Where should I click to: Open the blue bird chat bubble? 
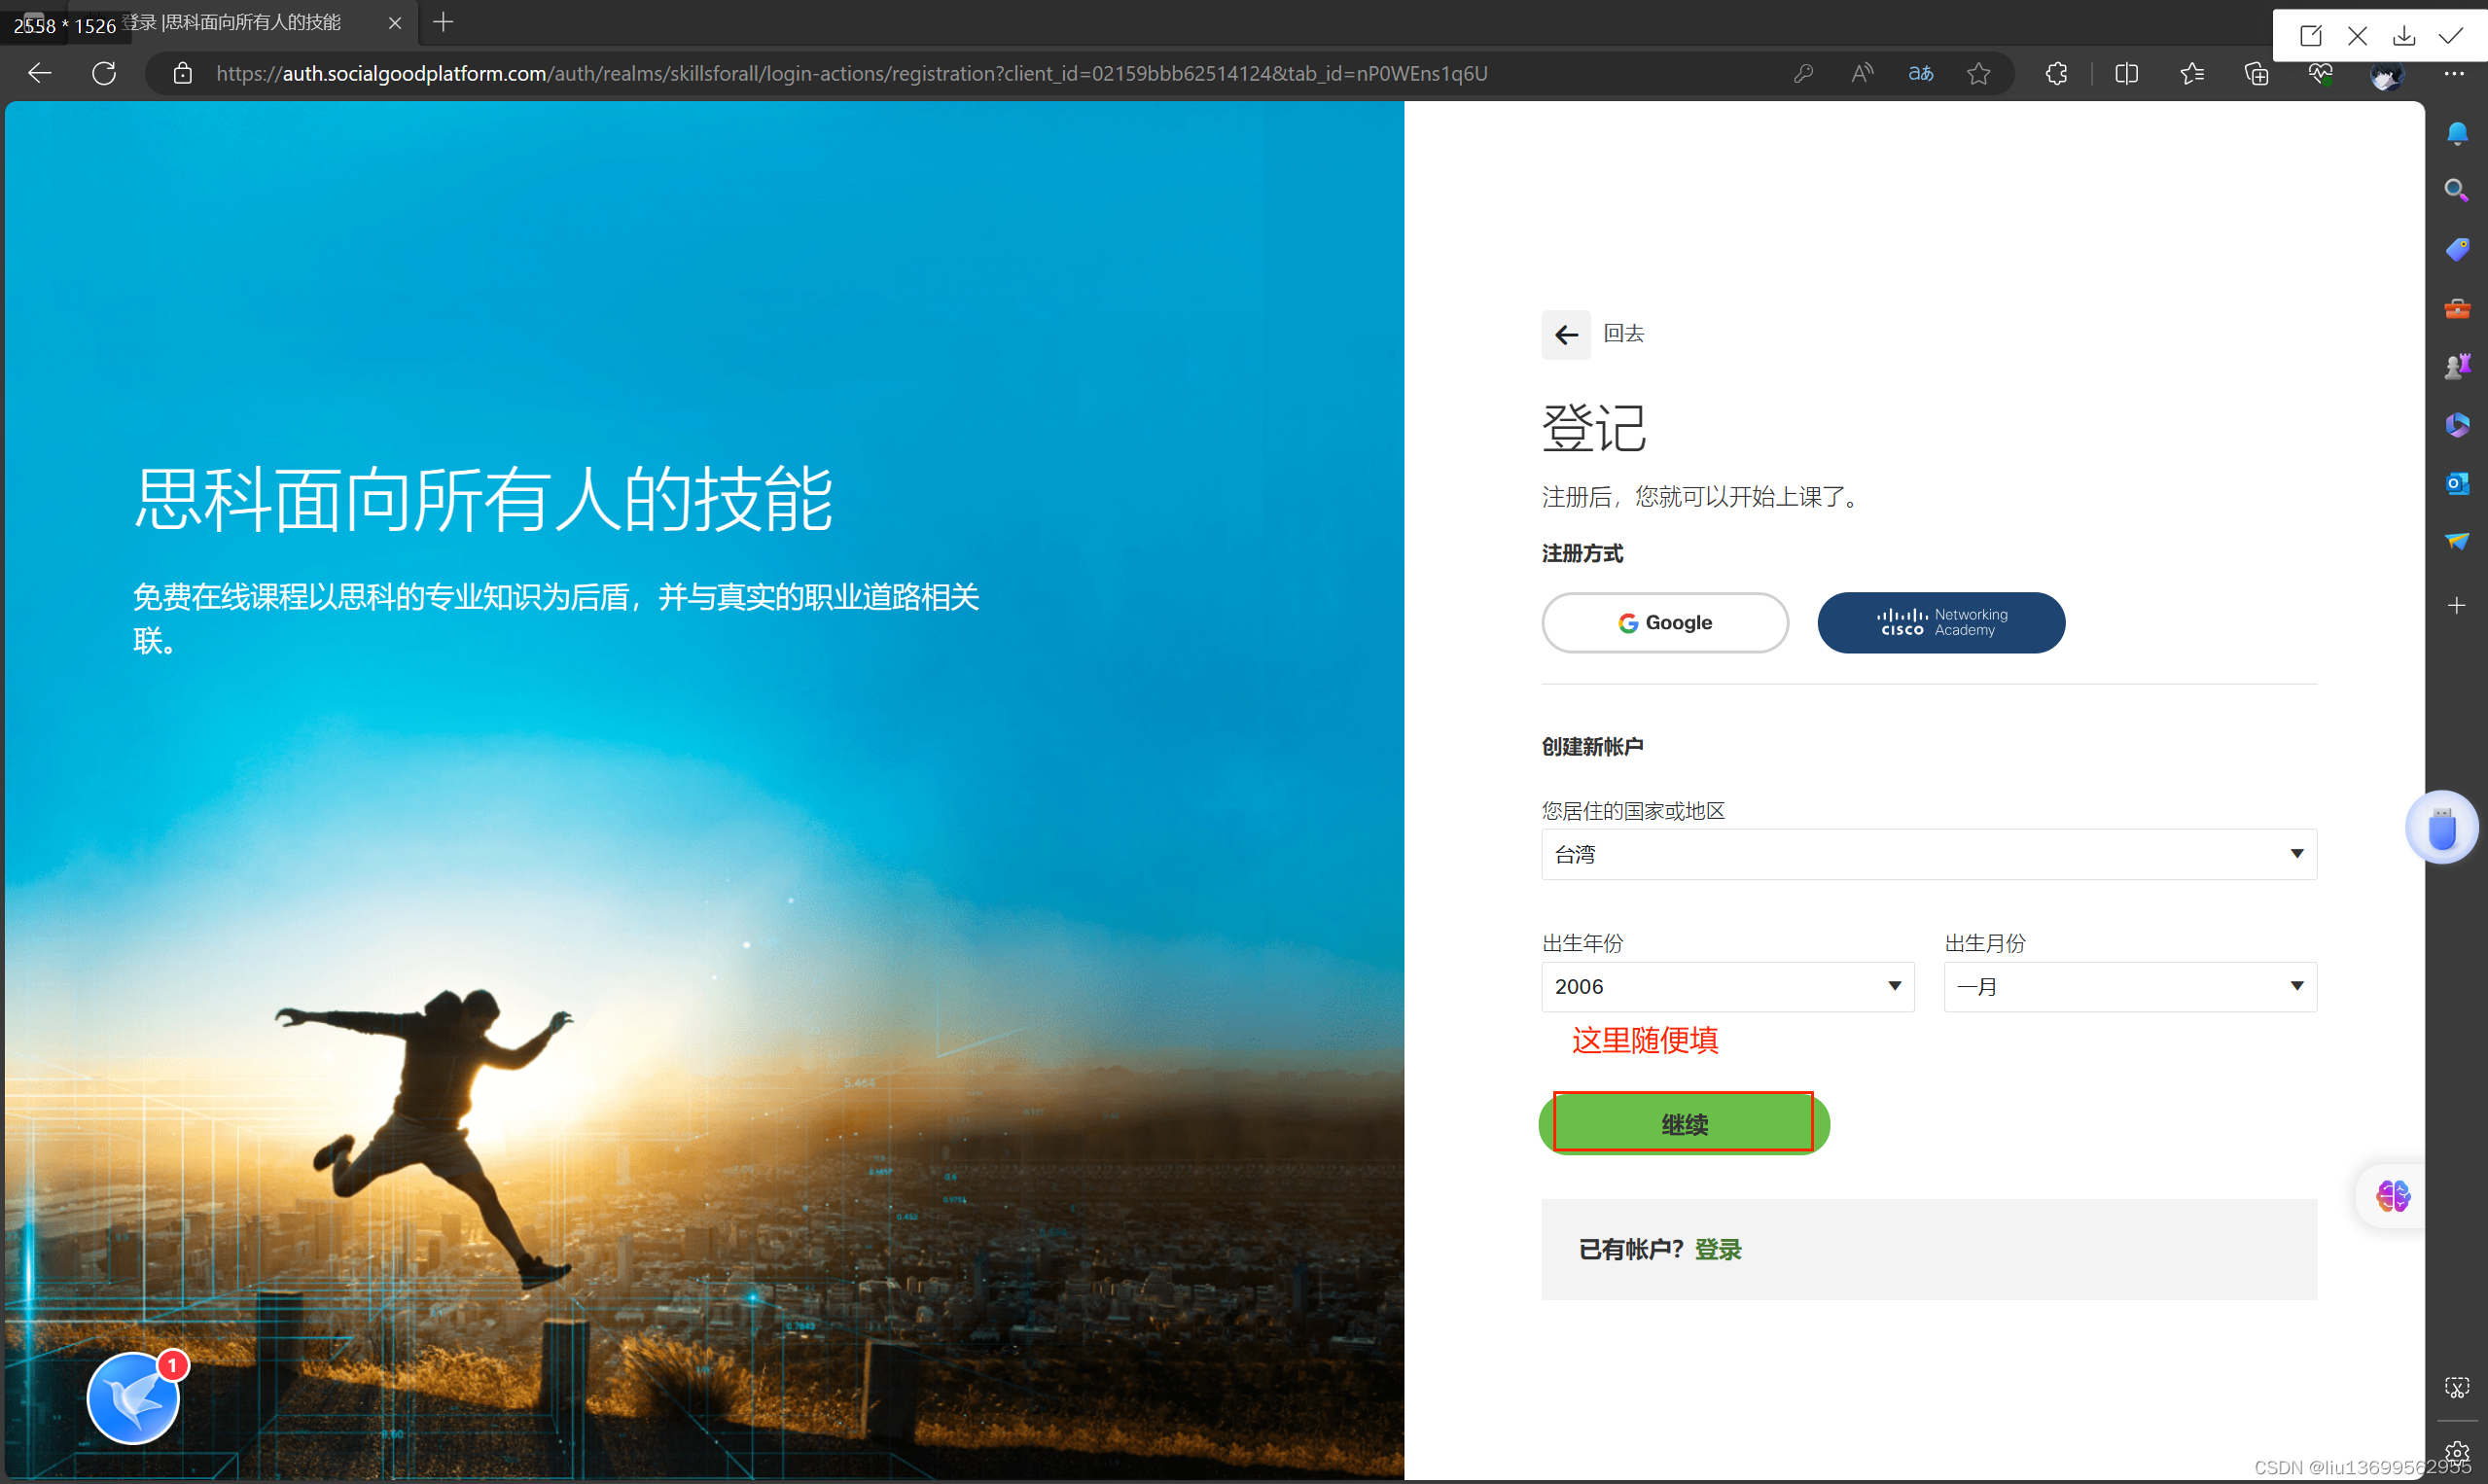tap(133, 1398)
